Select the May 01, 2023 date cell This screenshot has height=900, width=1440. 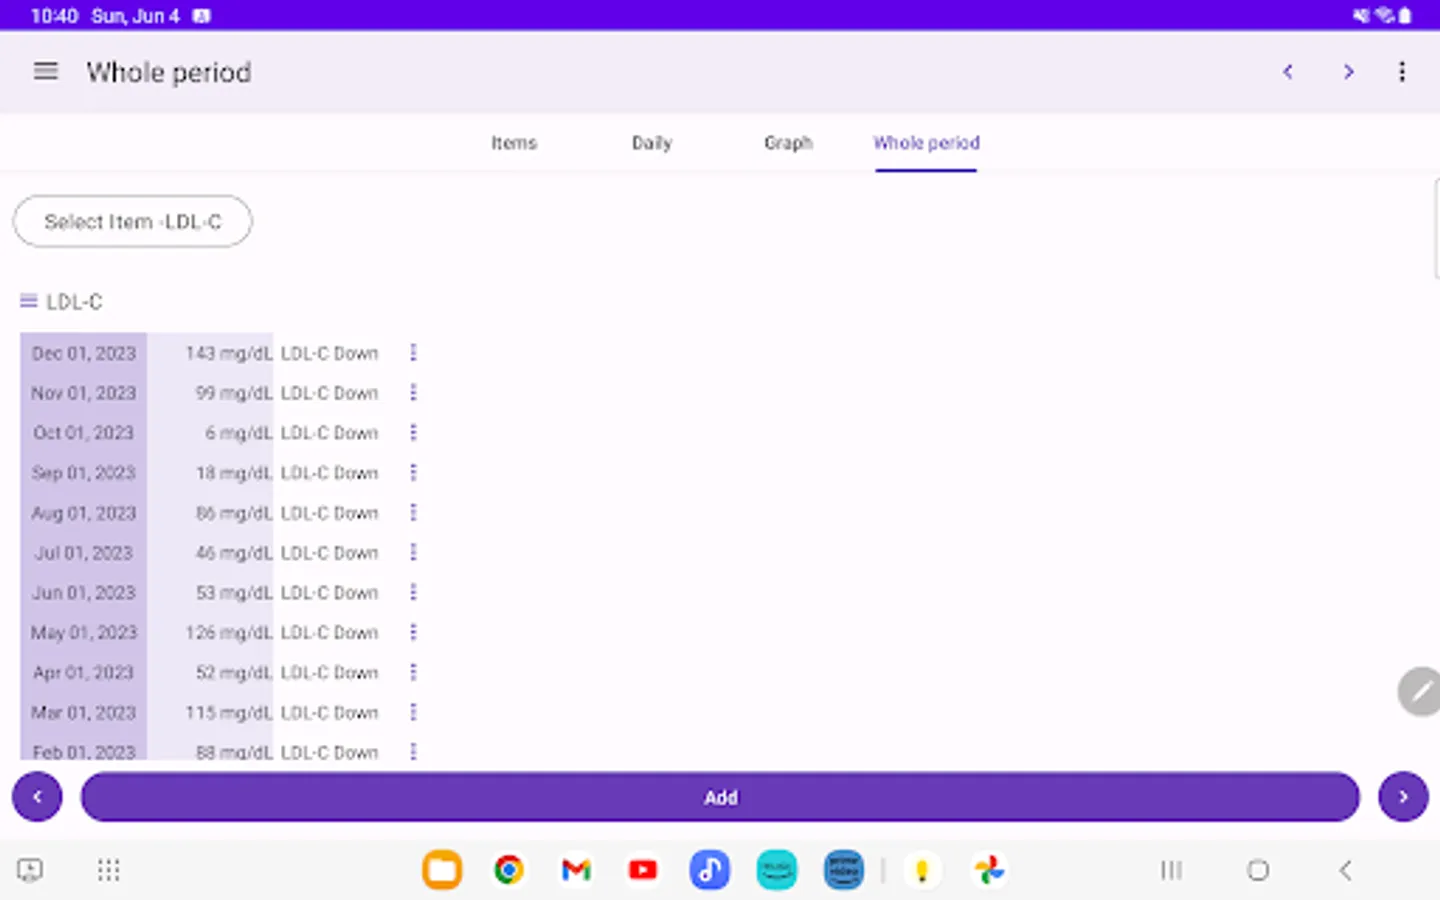(x=84, y=633)
